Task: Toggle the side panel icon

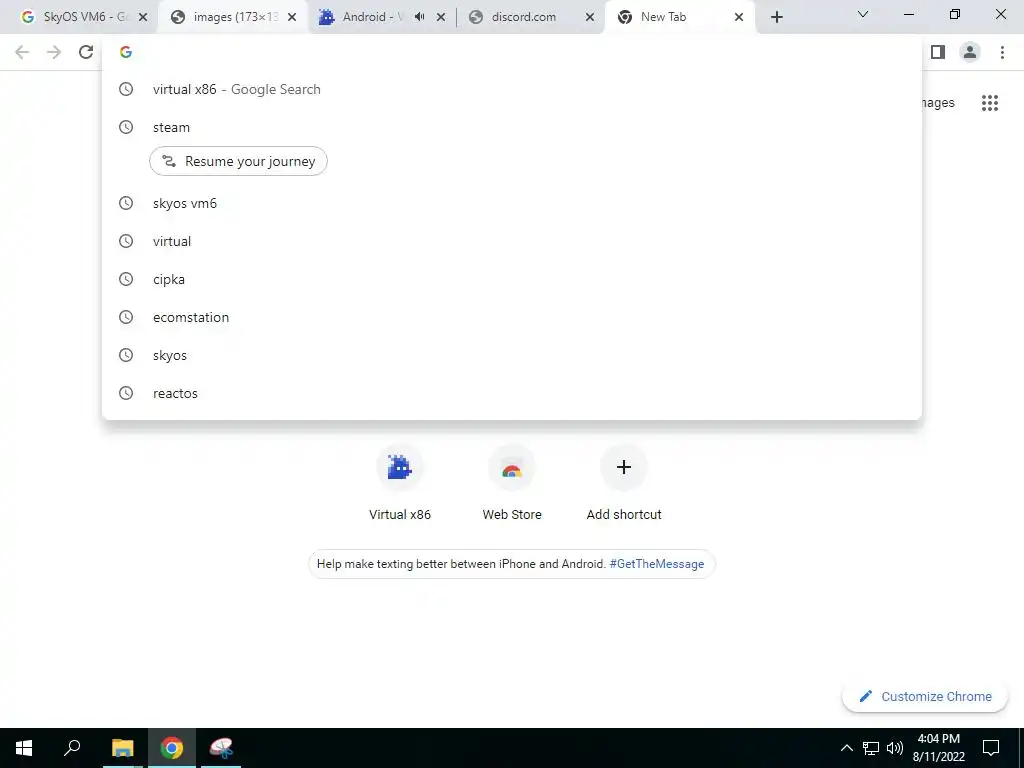Action: [x=938, y=52]
